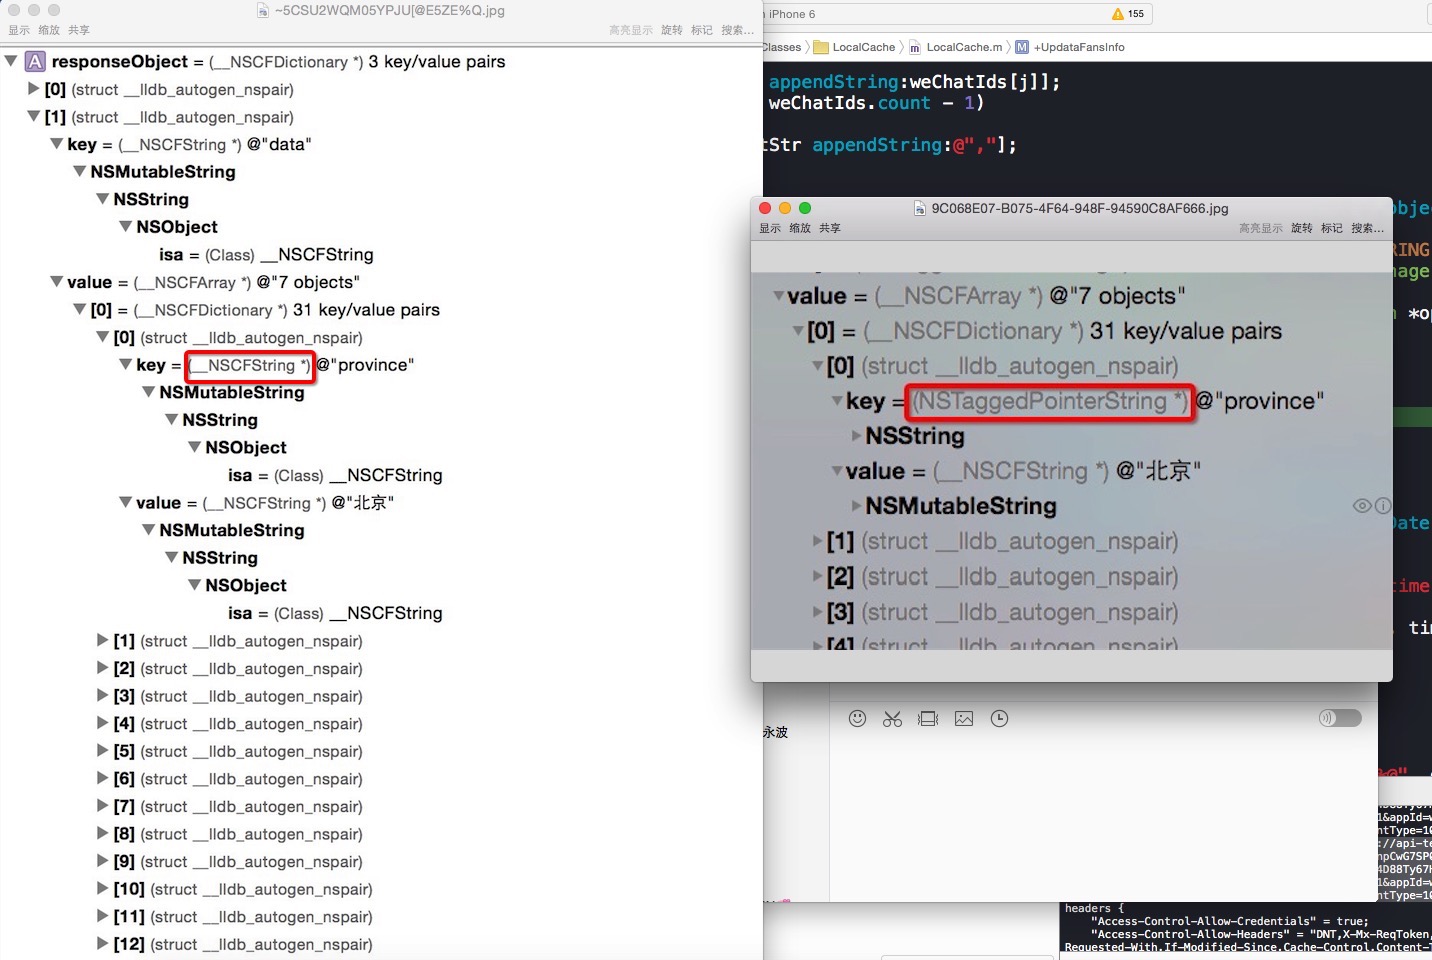1432x960 pixels.
Task: Click the M method icon before +UpdataFansInfo
Action: click(x=1022, y=47)
